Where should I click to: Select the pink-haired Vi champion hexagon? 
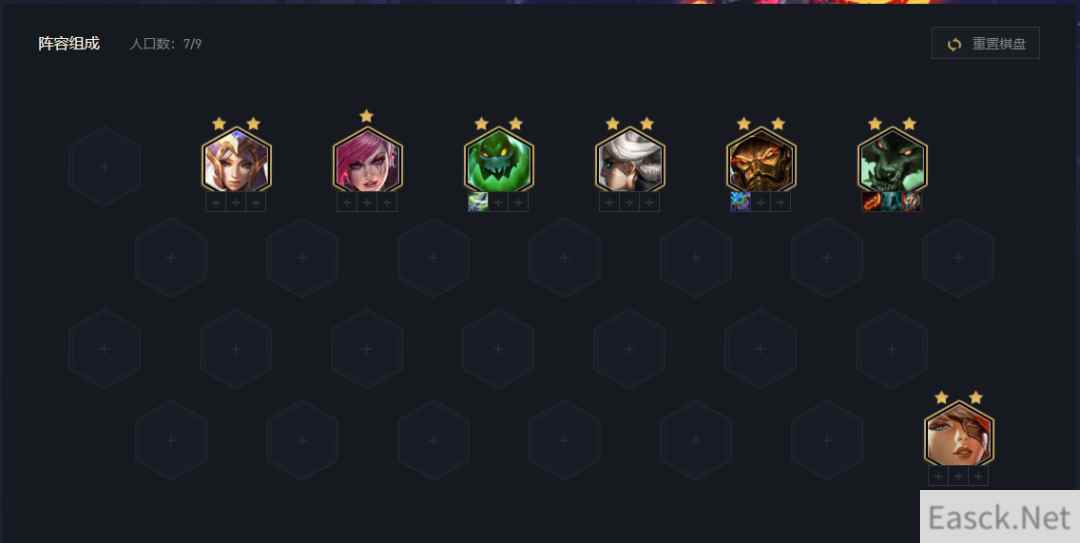[368, 160]
